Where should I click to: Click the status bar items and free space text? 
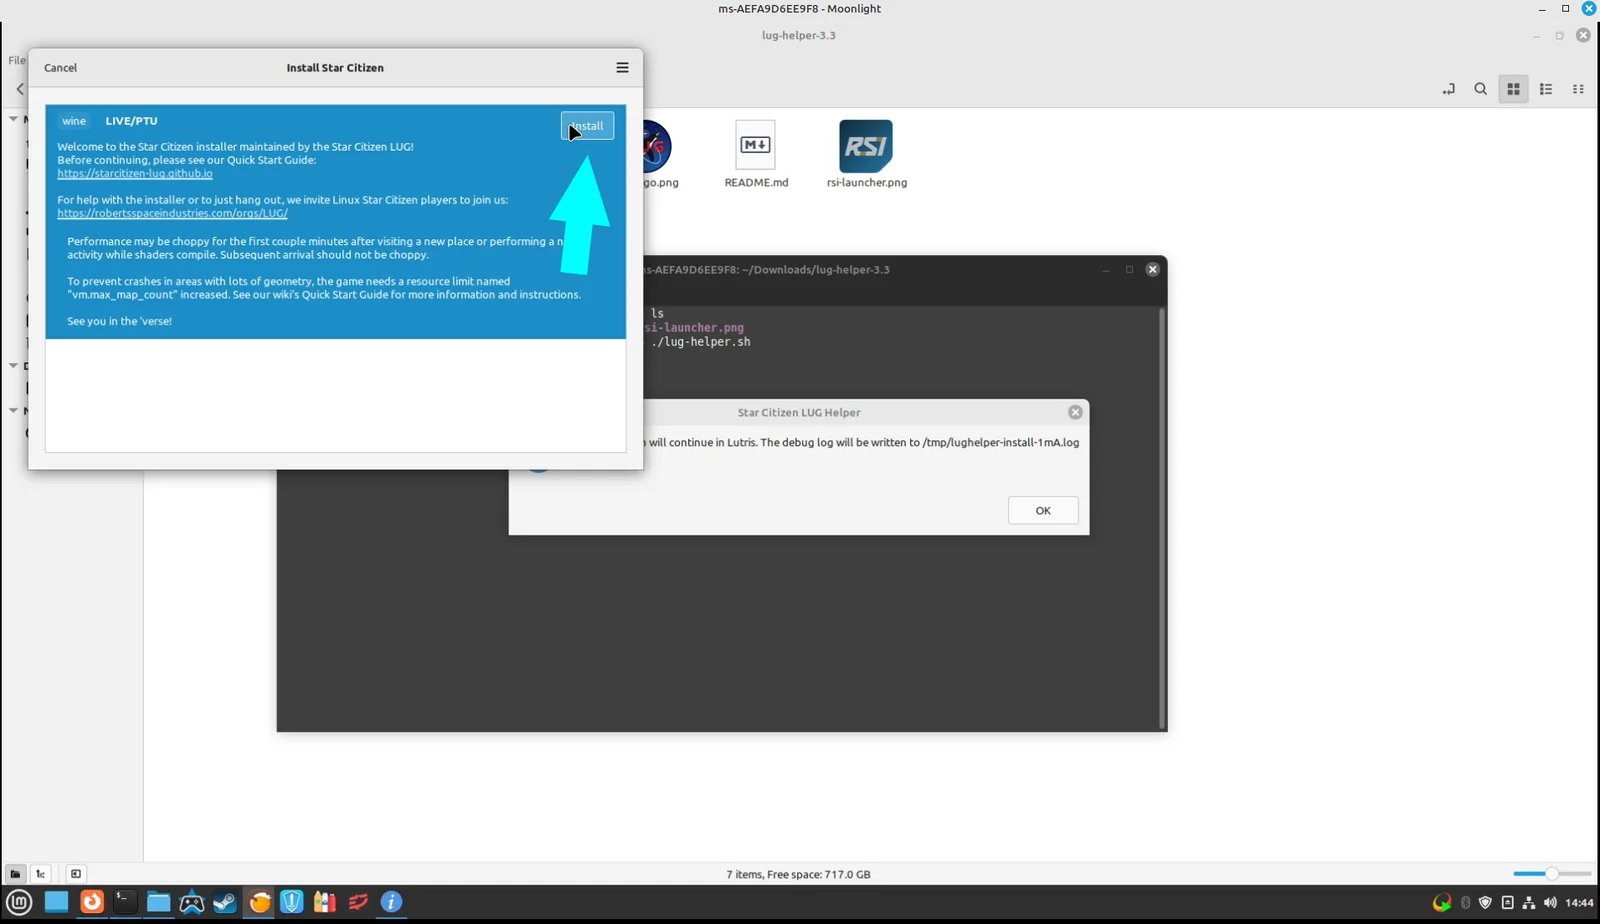click(798, 874)
